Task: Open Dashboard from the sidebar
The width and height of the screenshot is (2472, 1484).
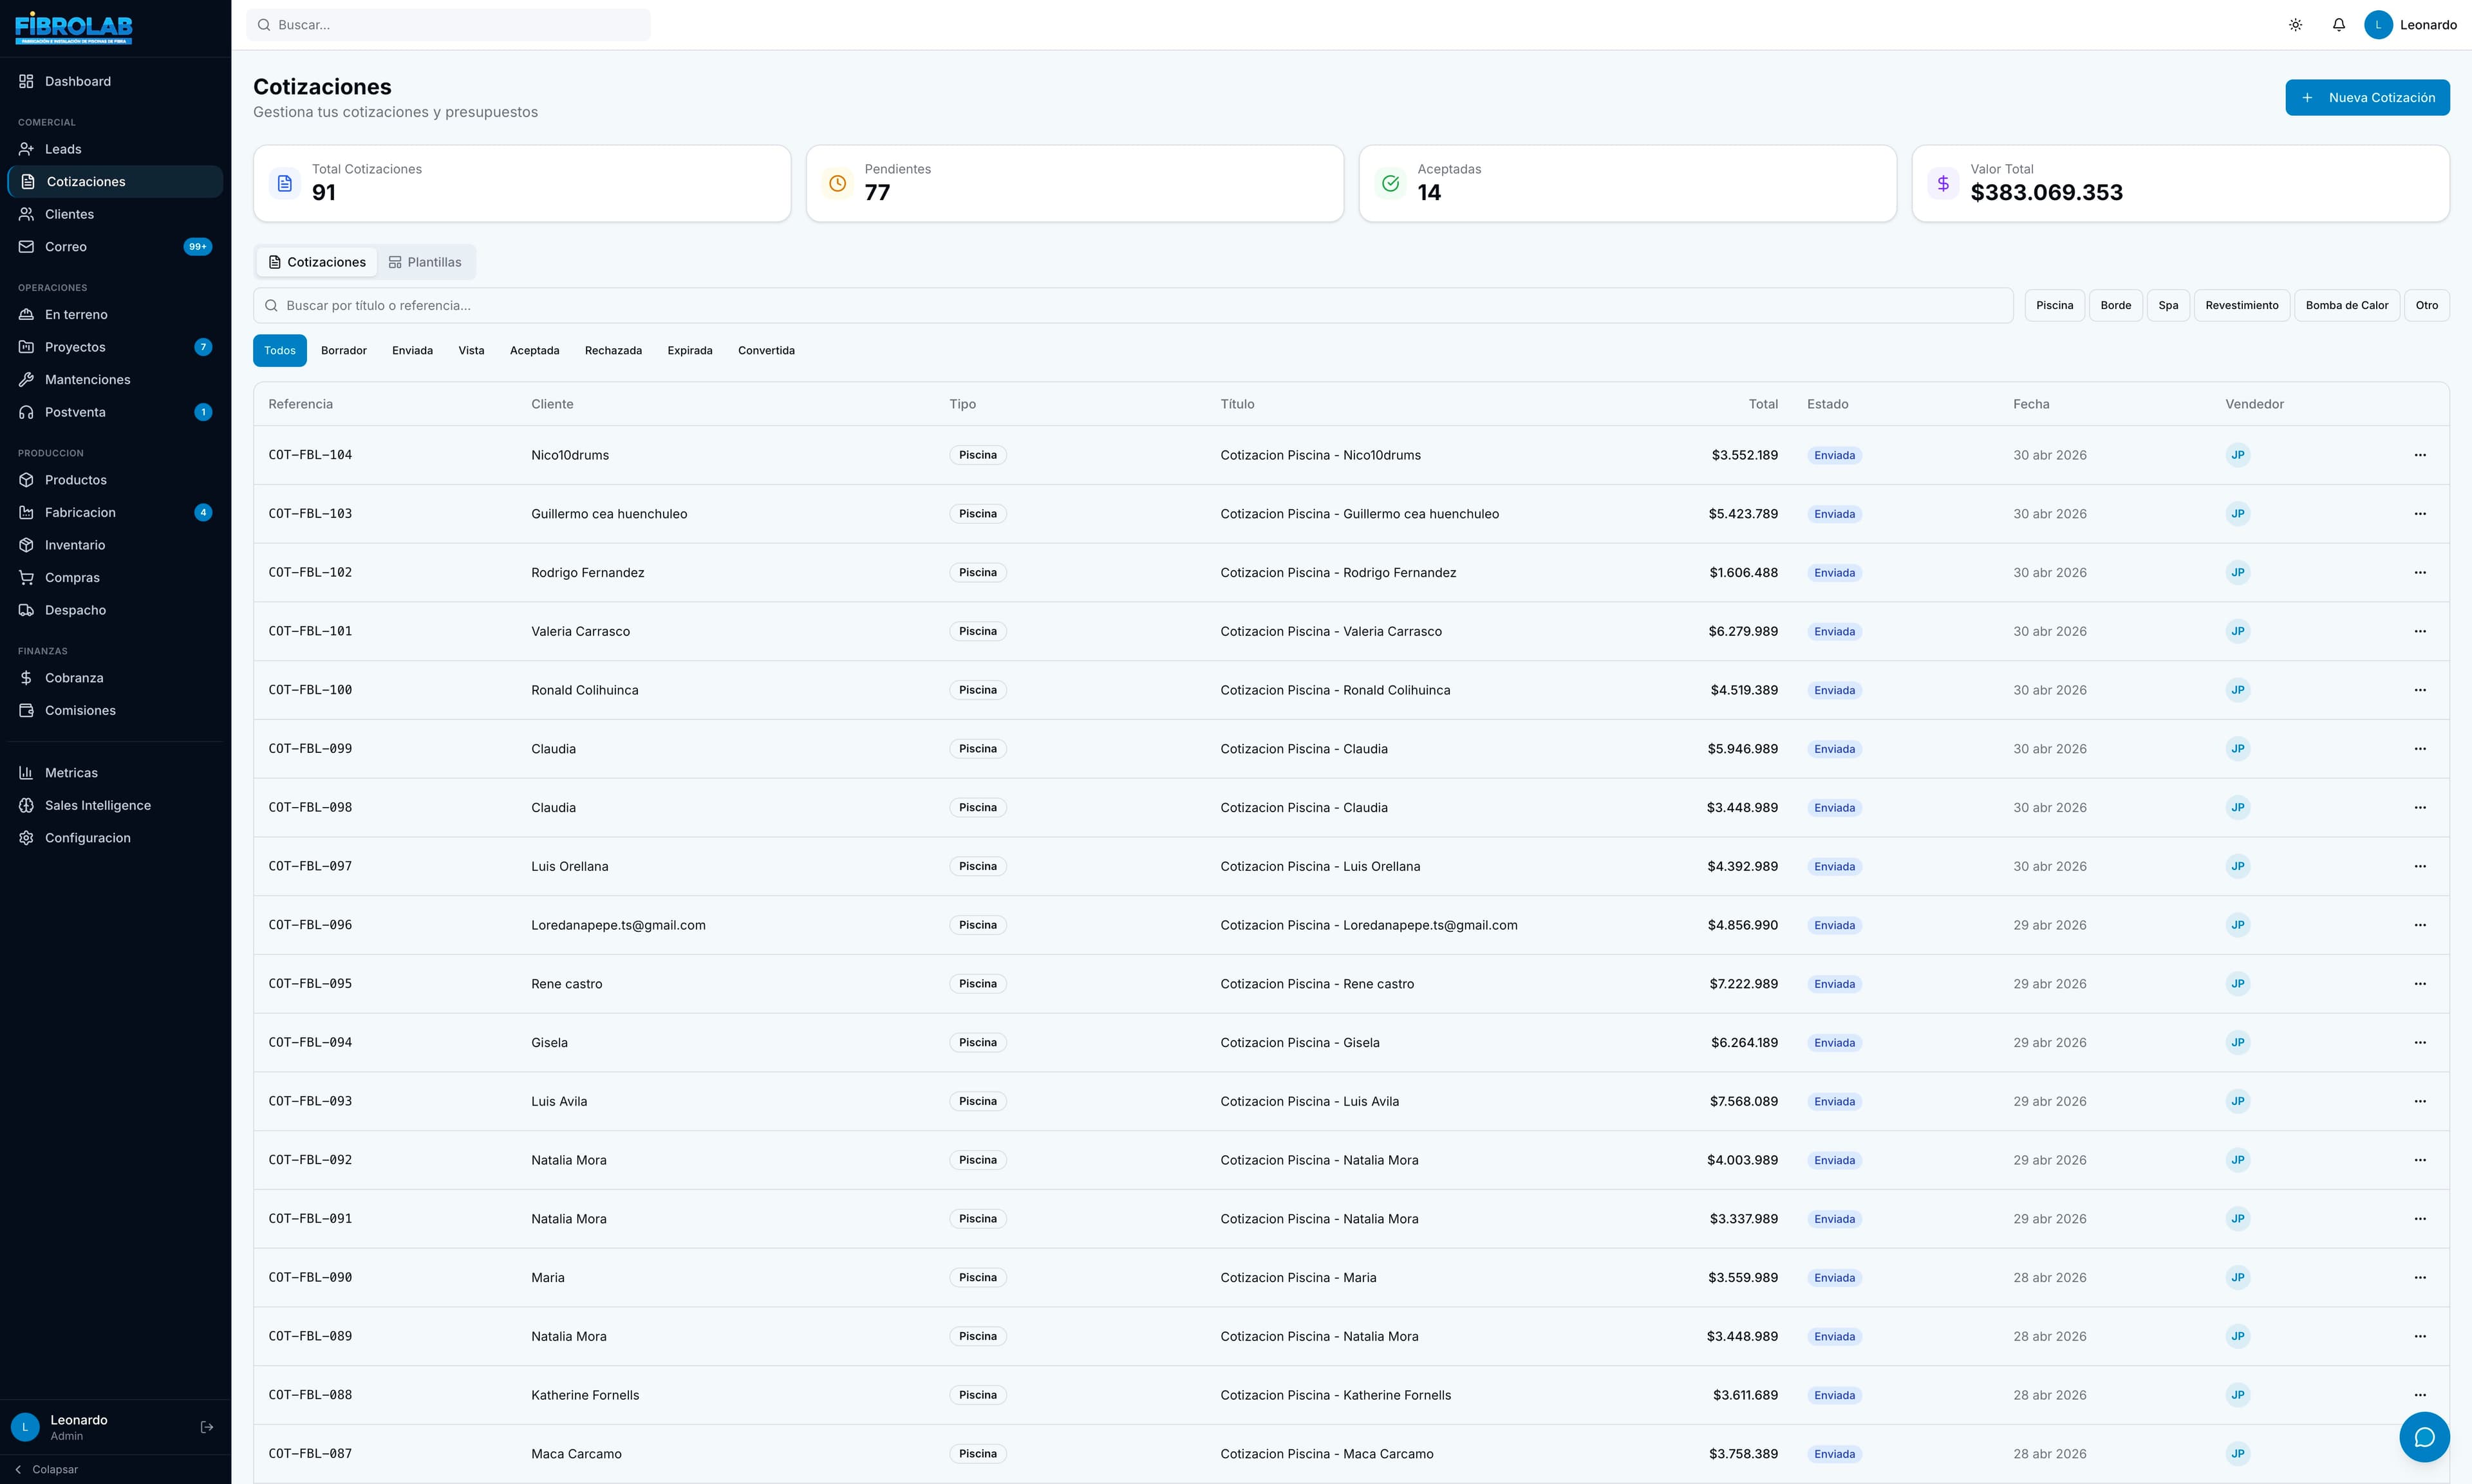Action: (x=115, y=81)
